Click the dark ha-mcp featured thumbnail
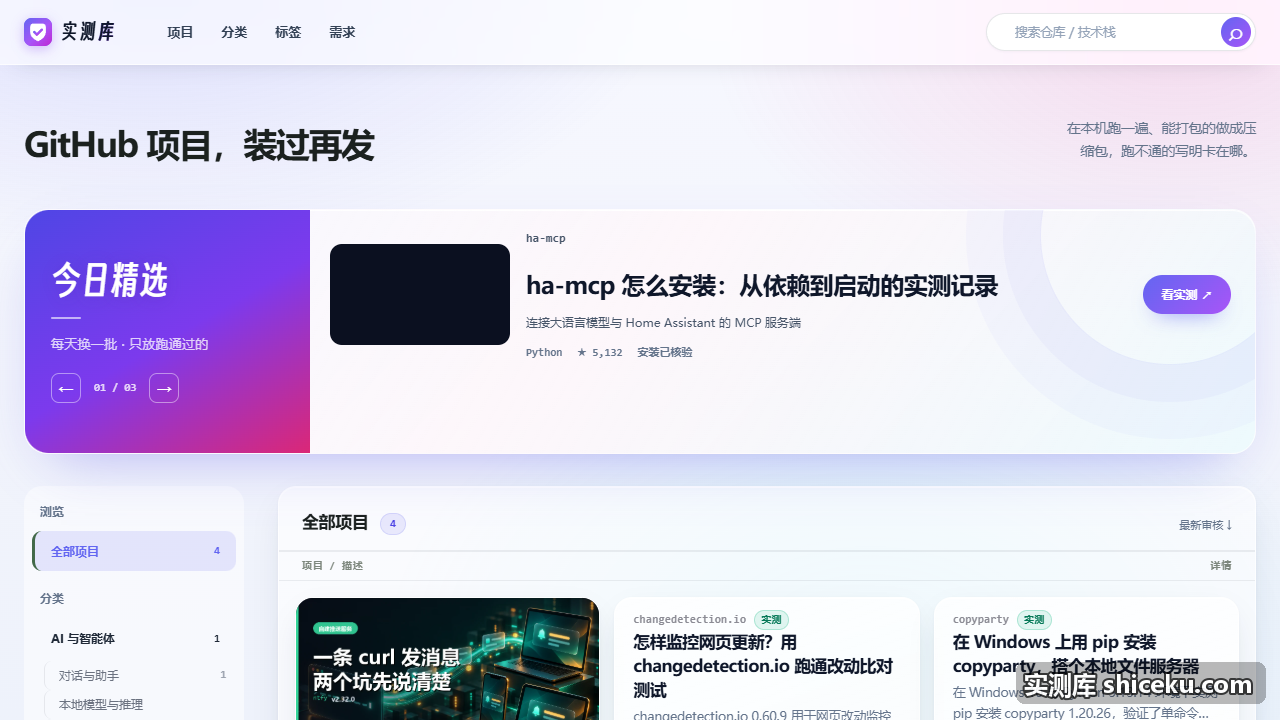This screenshot has height=720, width=1280. pos(420,294)
